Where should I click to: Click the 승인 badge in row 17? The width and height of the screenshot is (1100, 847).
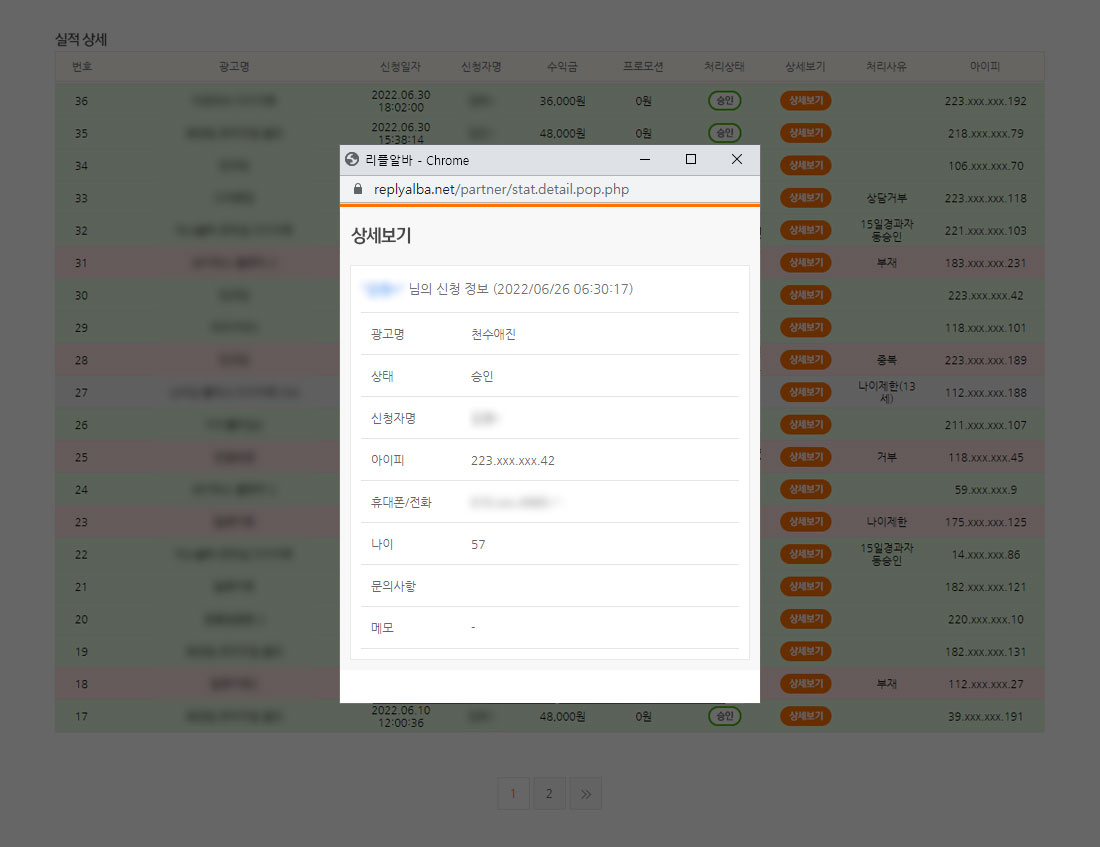(x=724, y=716)
